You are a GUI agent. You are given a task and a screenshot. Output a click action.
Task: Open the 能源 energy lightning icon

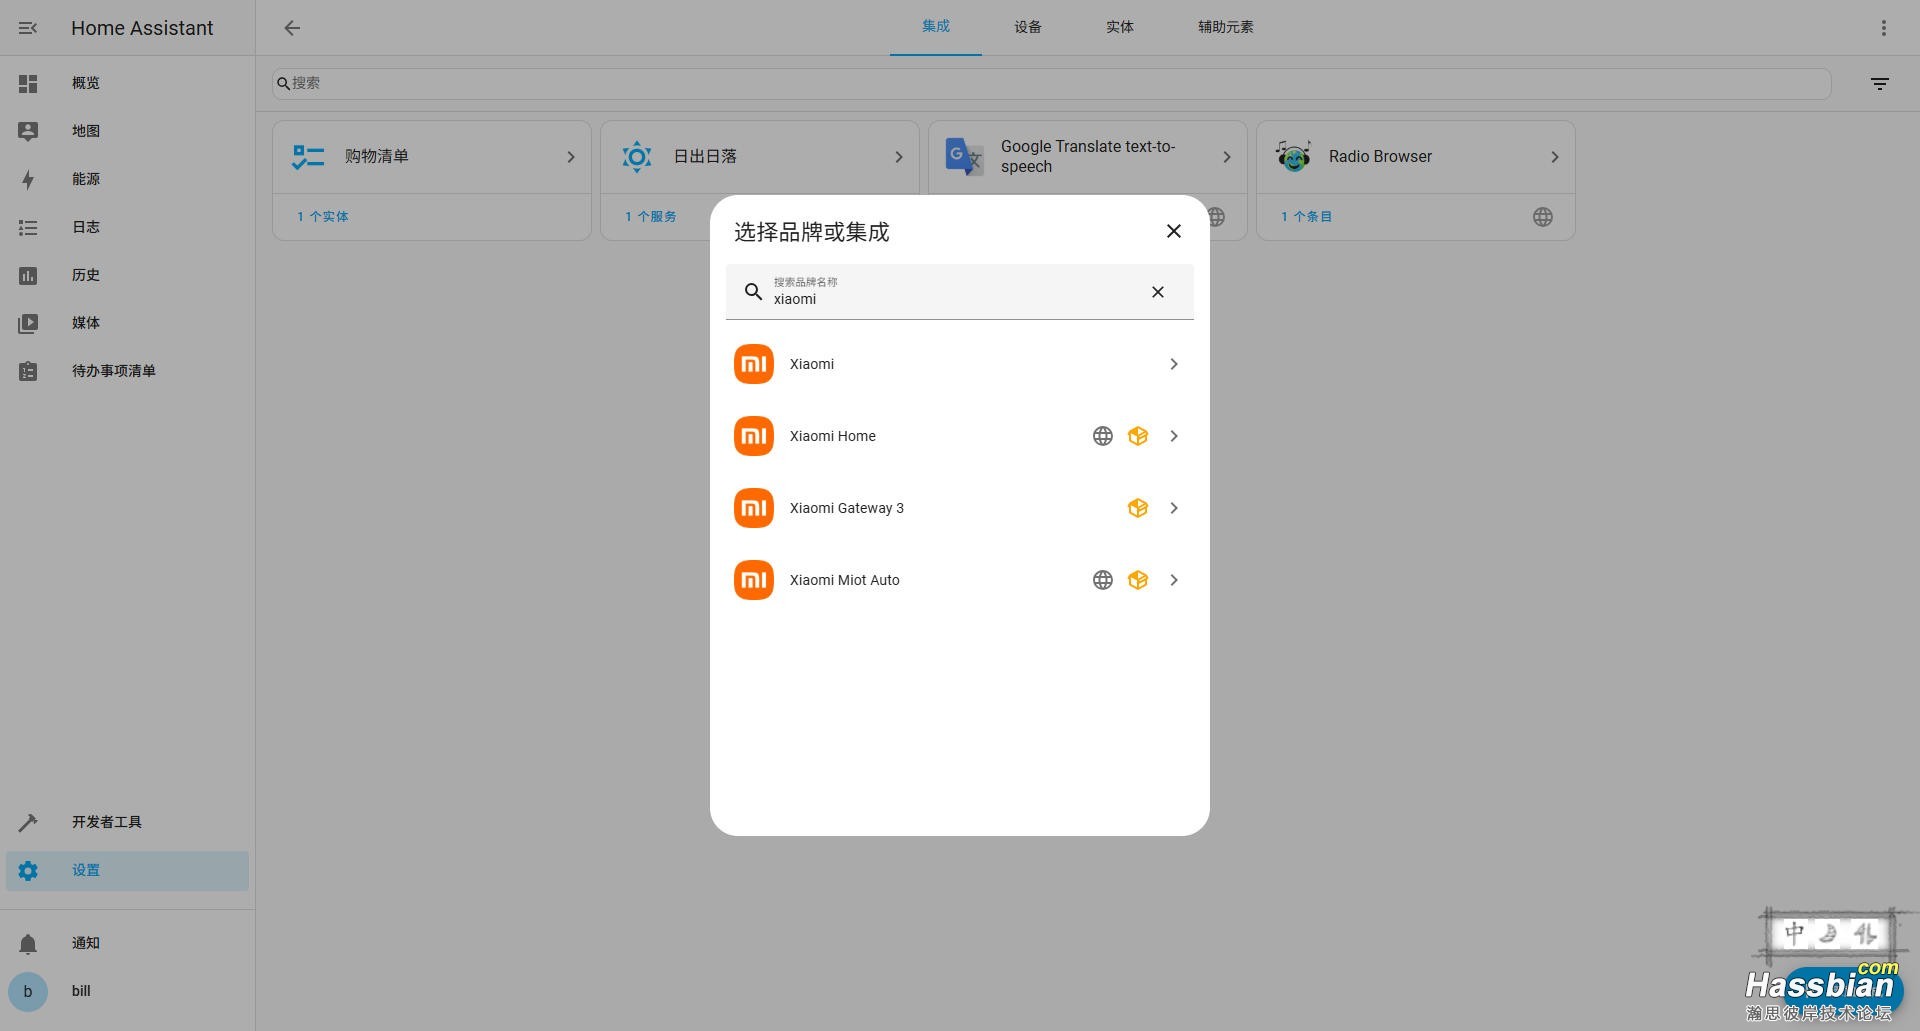28,179
